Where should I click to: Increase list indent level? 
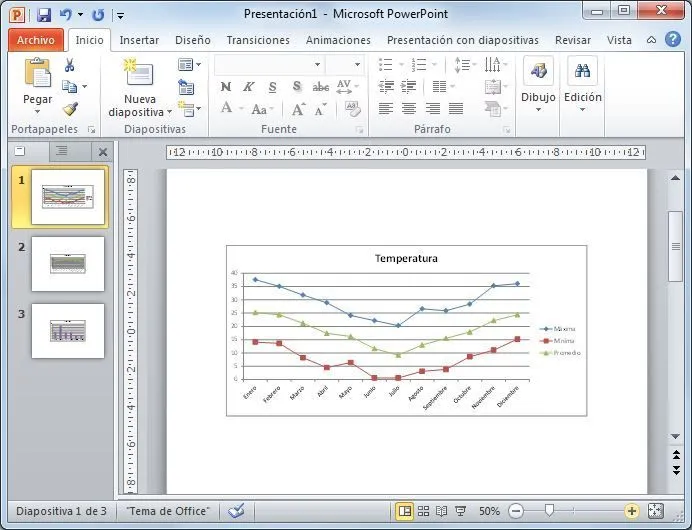click(x=409, y=86)
